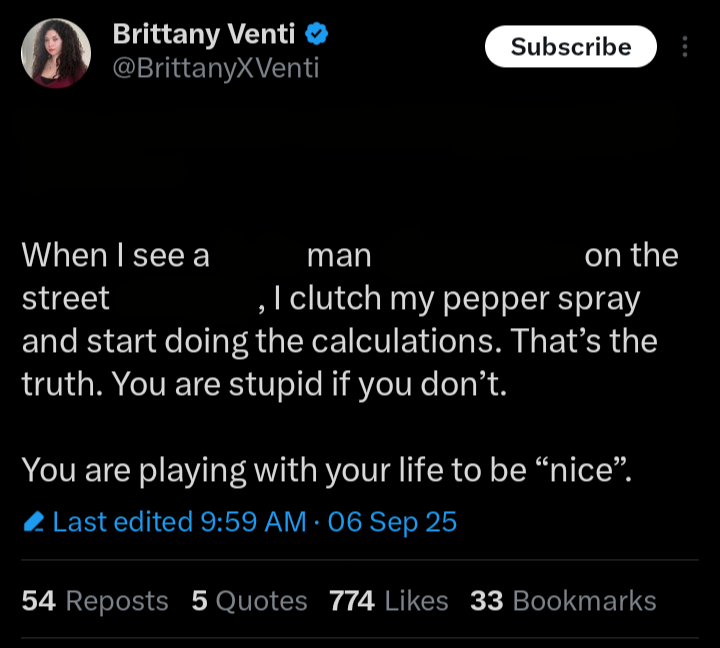Click the 06 Sep 25 date
The image size is (720, 648).
(392, 522)
